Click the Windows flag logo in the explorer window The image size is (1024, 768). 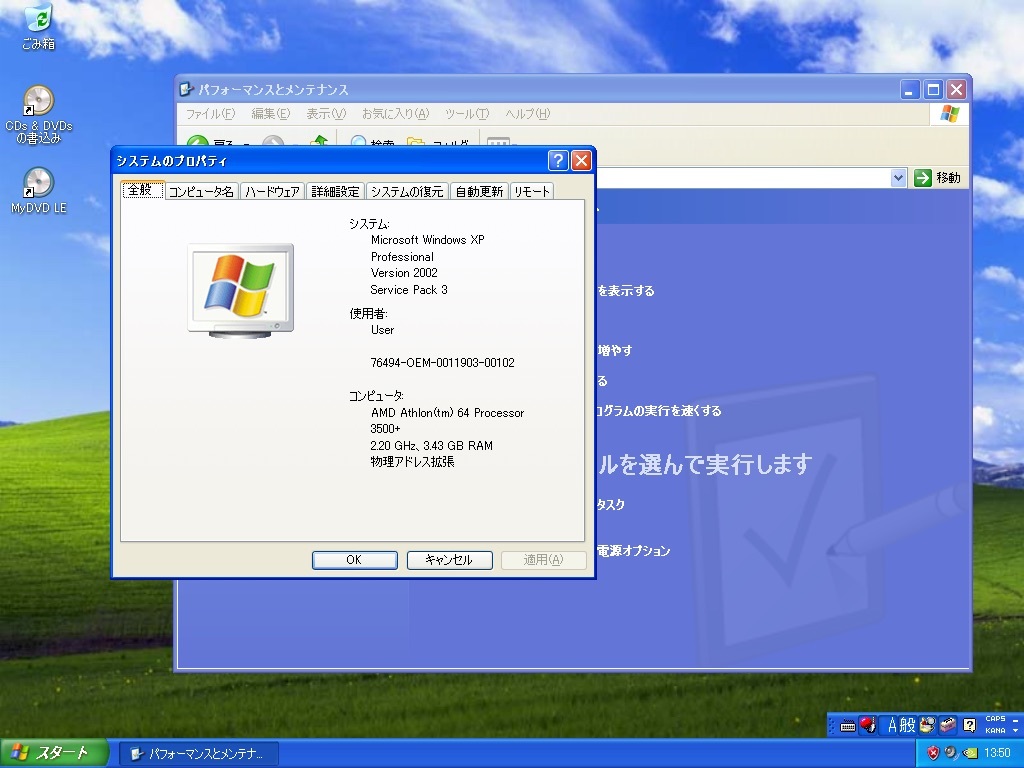950,114
